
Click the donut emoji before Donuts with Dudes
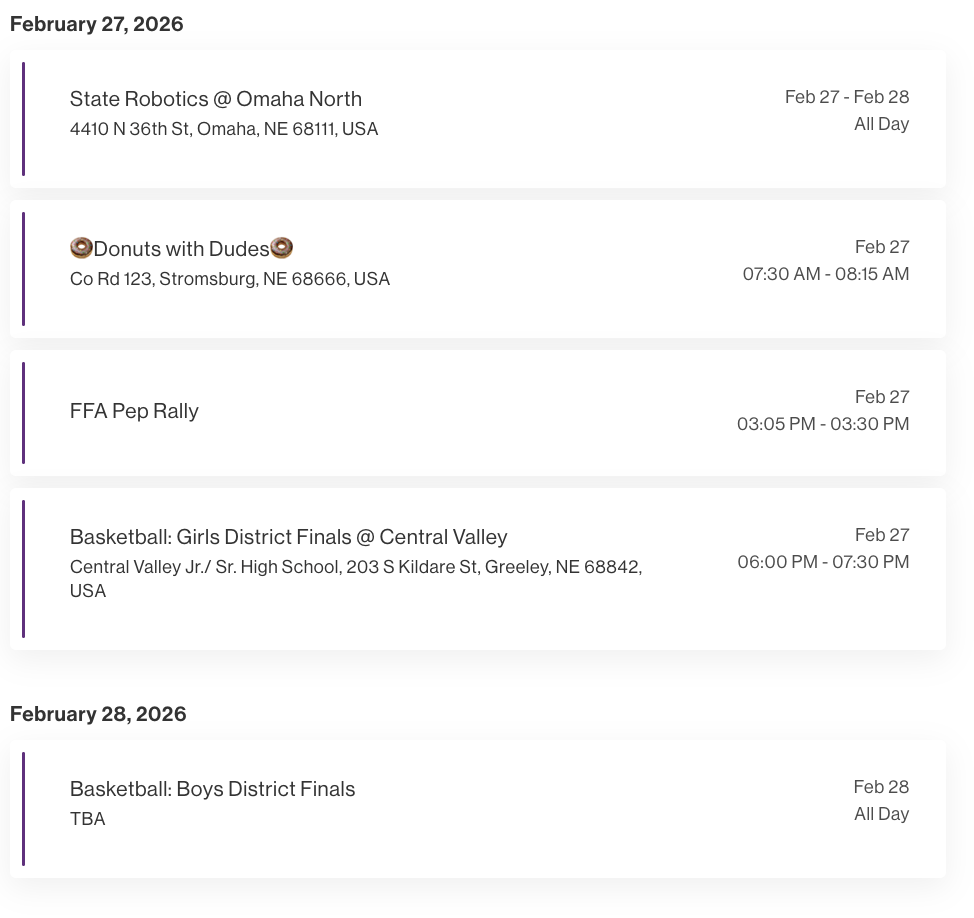click(81, 248)
